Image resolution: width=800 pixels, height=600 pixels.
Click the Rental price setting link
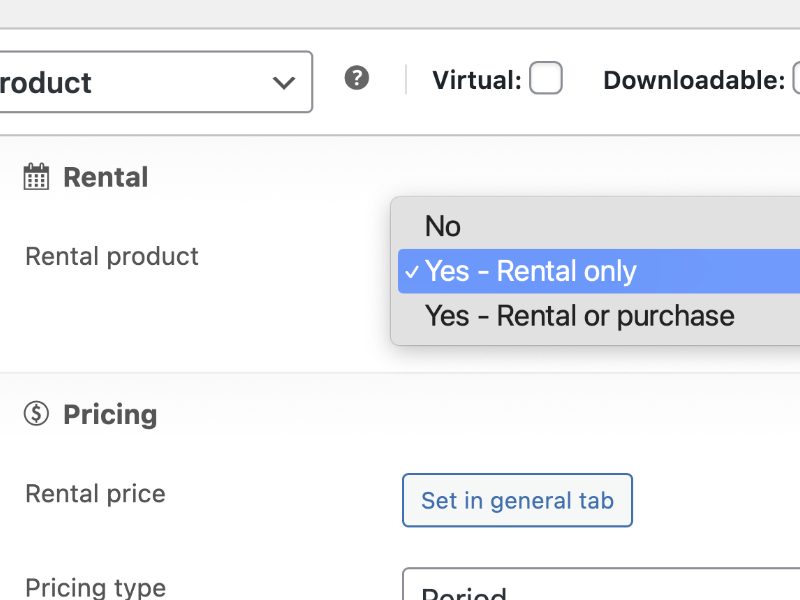(x=517, y=500)
